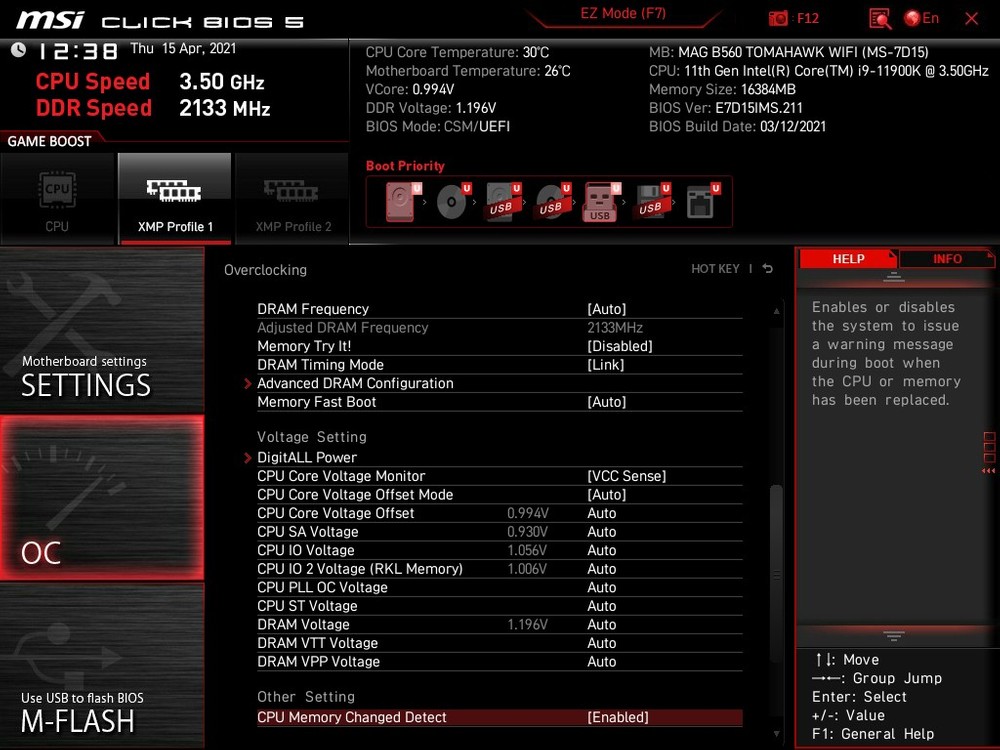Switch to EZ Mode (F7)
1000x750 pixels.
(623, 14)
